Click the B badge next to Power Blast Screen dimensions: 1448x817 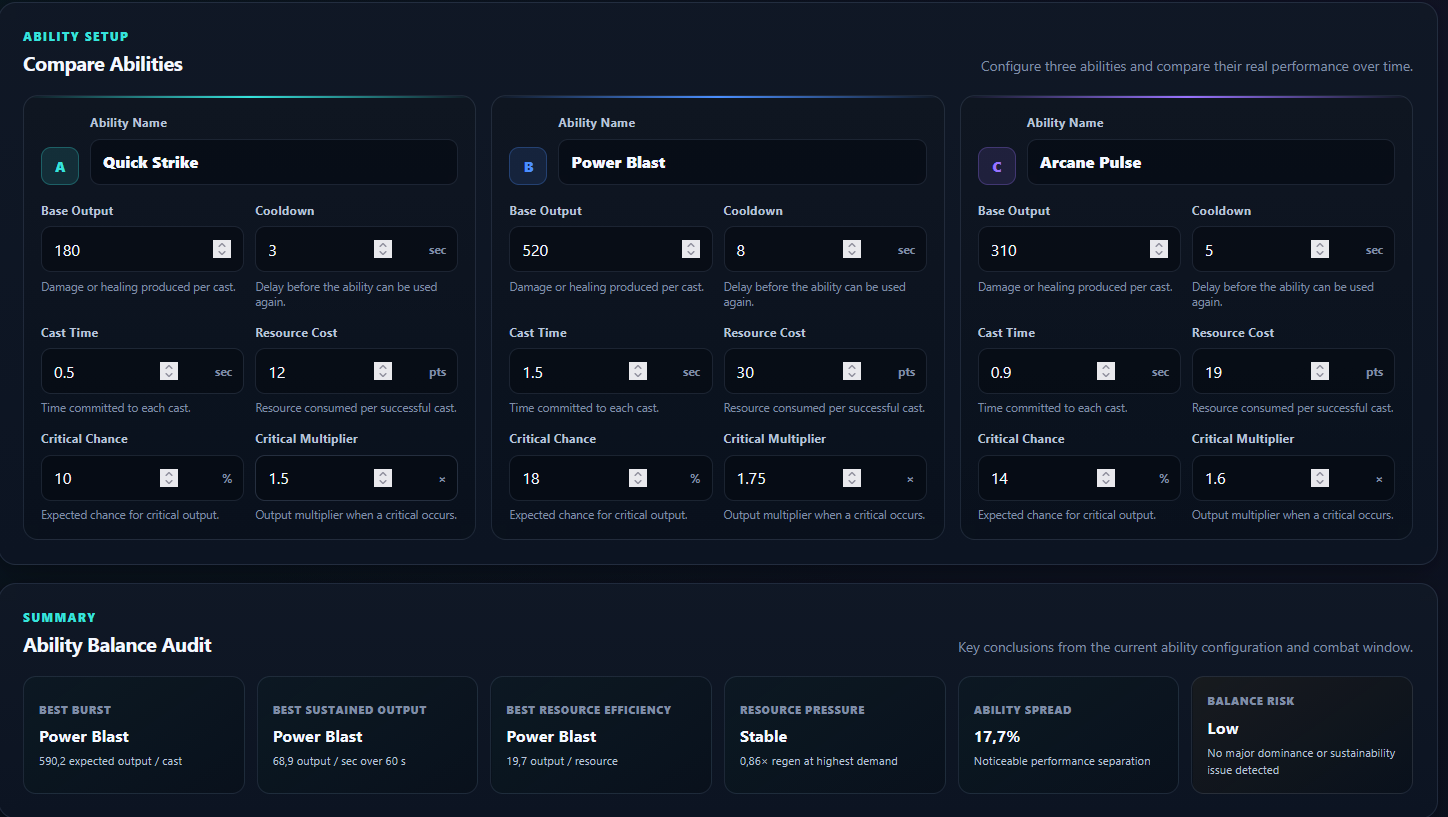point(528,166)
